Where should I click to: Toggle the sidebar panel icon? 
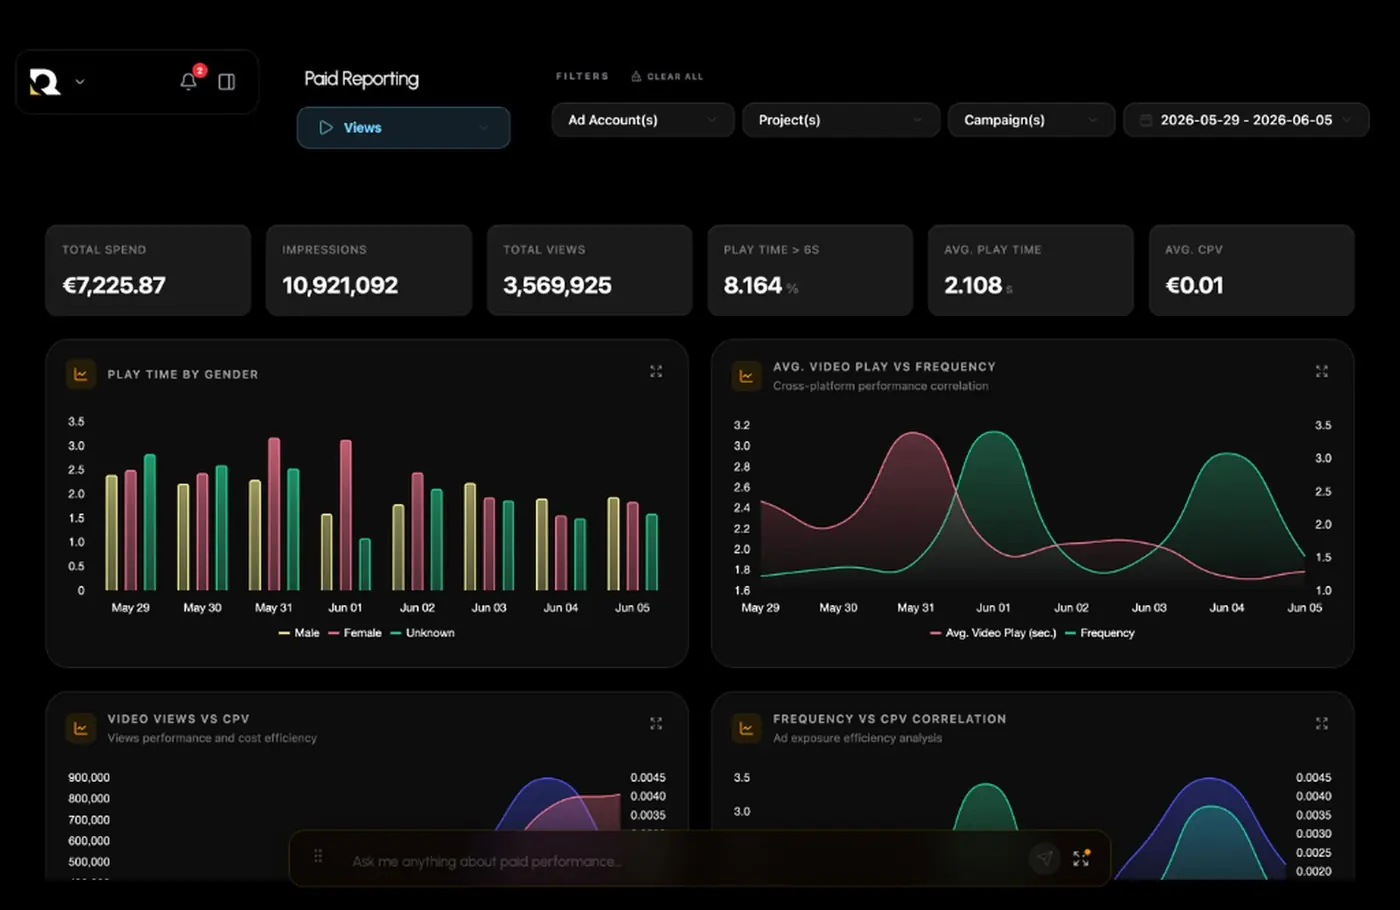click(227, 82)
